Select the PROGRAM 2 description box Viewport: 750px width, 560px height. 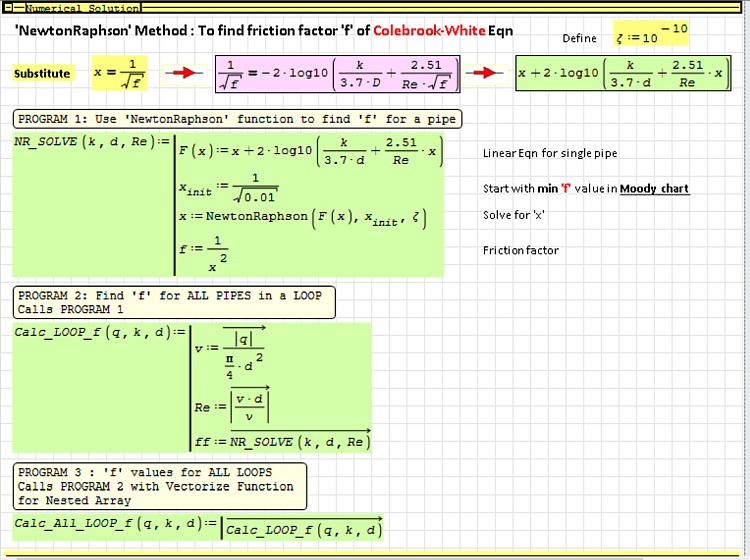[174, 302]
